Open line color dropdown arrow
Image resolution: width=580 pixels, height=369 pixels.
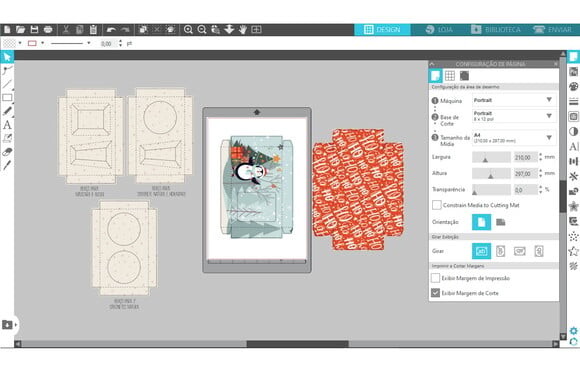(x=43, y=43)
